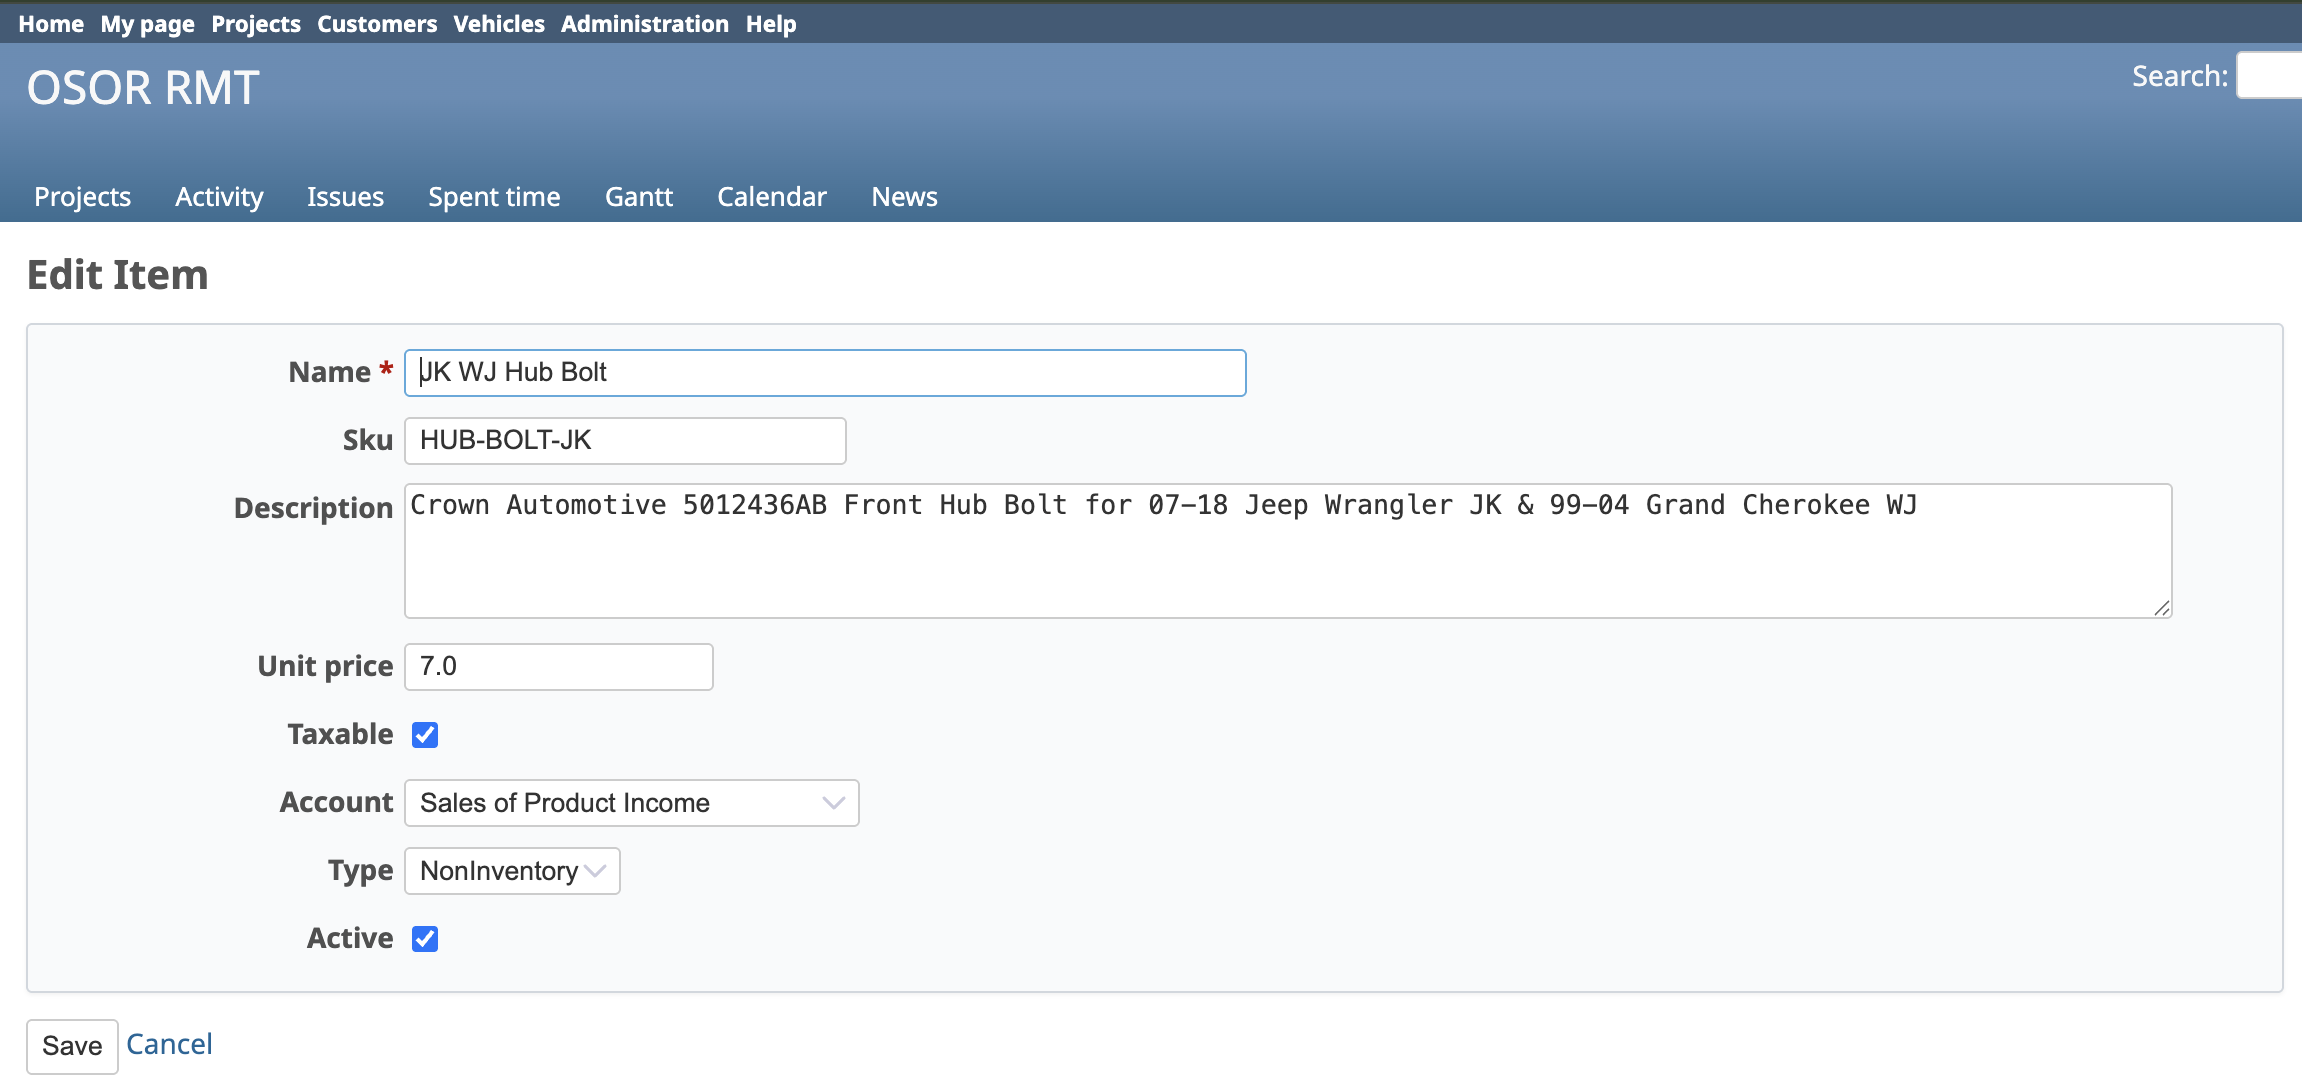Screen dimensions: 2302x1092
Task: Click the Save button
Action: [72, 1046]
